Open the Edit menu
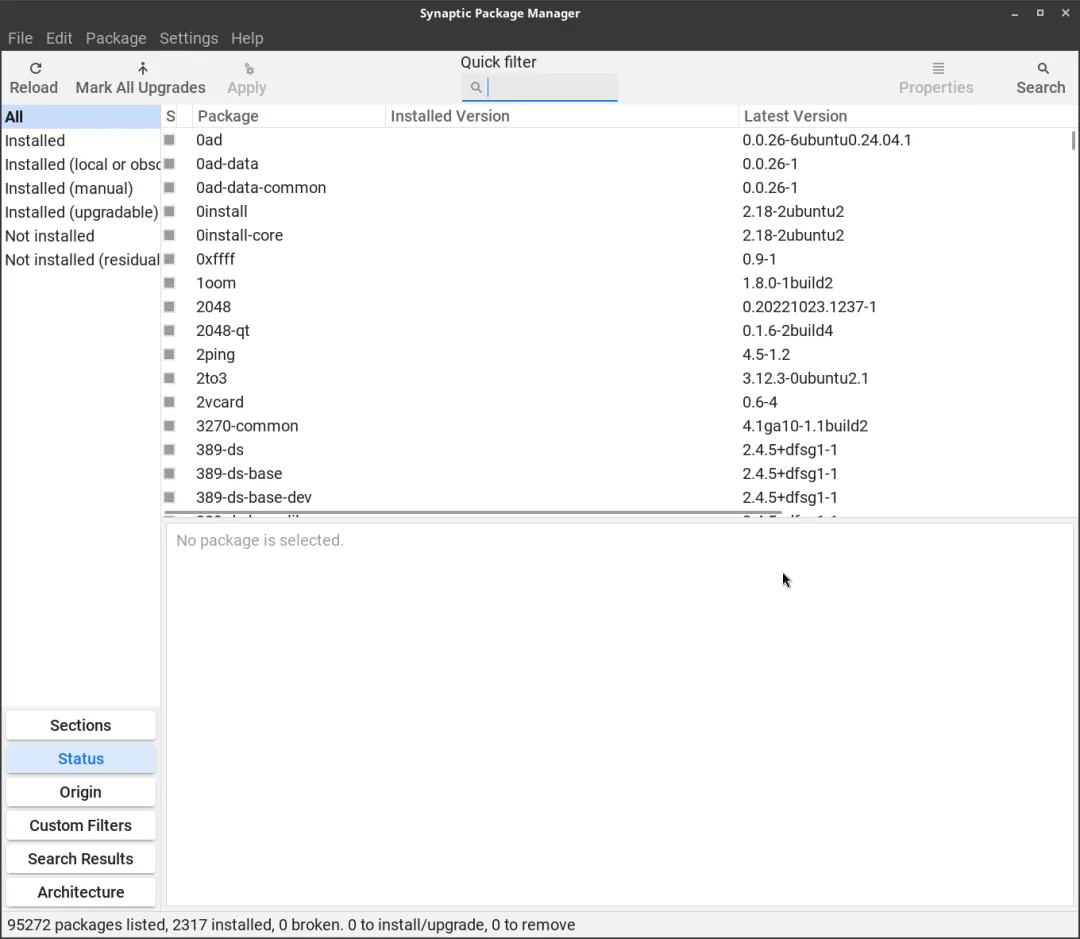The height and width of the screenshot is (939, 1080). pos(59,39)
